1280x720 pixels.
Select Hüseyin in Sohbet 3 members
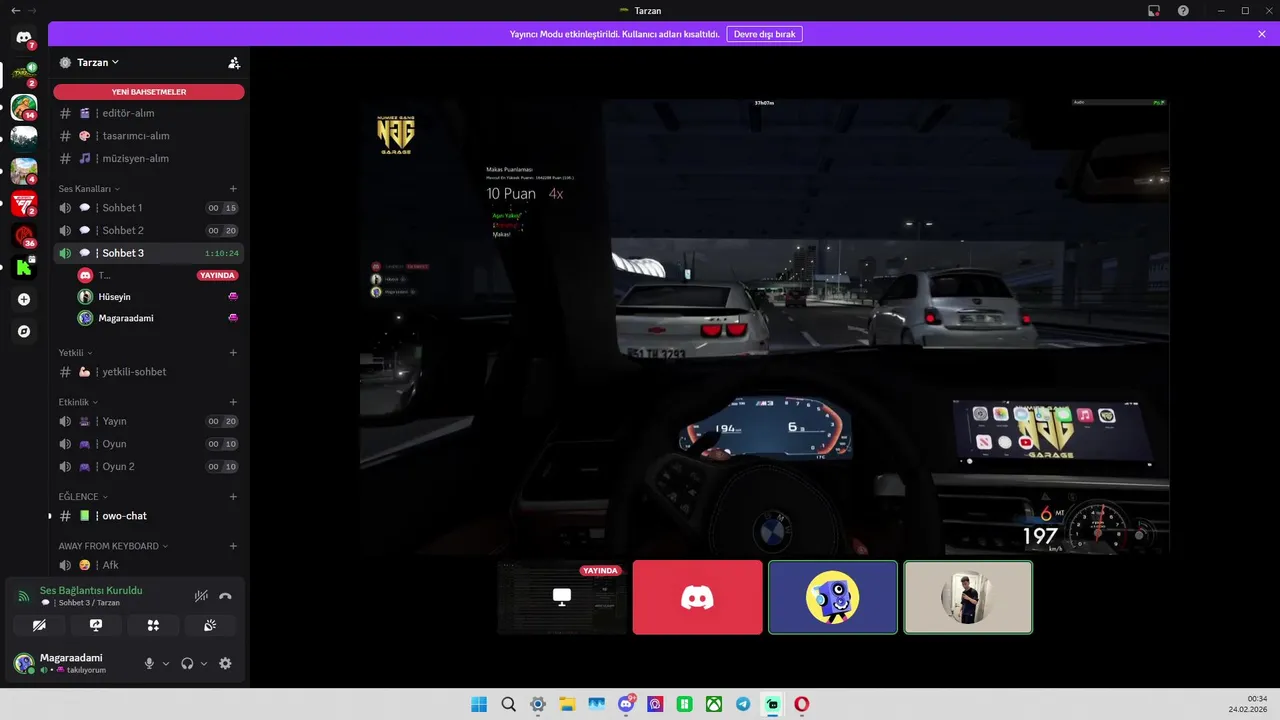158,297
